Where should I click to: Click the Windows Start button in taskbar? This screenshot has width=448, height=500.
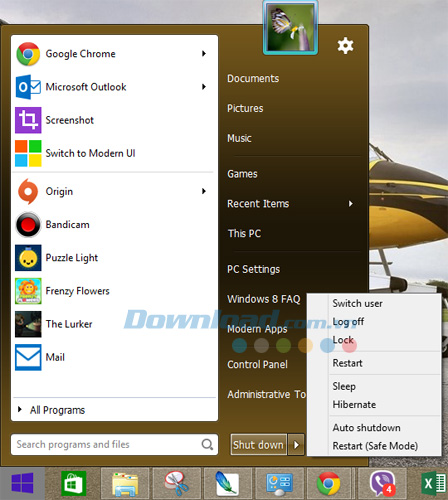pos(22,483)
